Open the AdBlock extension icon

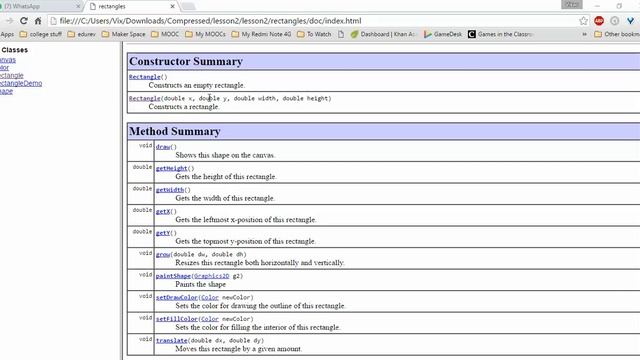(x=599, y=21)
